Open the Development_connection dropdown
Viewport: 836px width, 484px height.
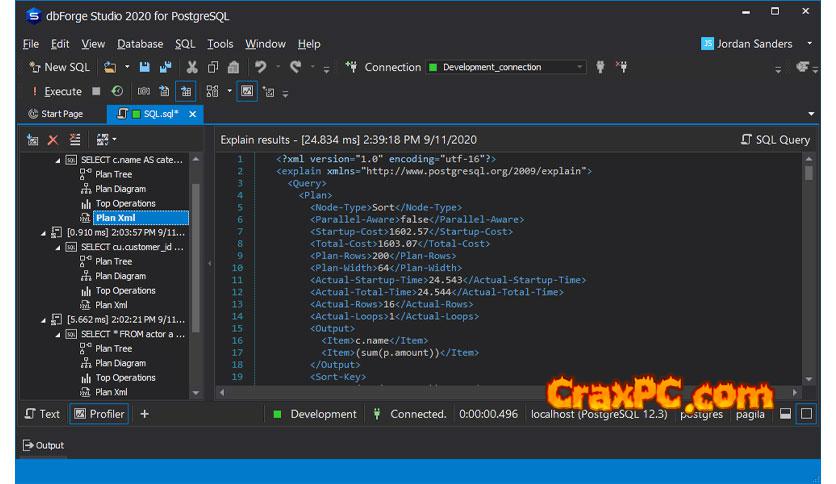579,67
